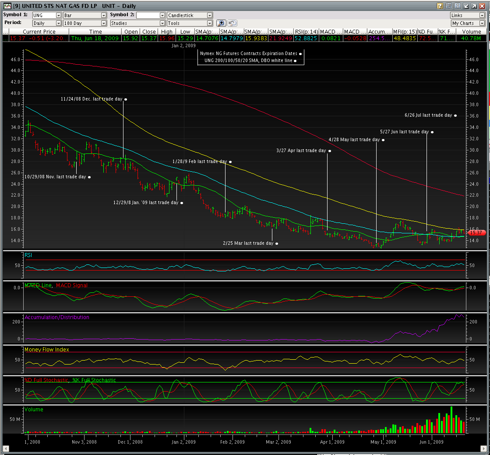This screenshot has height=455, width=490.
Task: Click the toolbar icon right of crosshair tool
Action: pos(232,23)
